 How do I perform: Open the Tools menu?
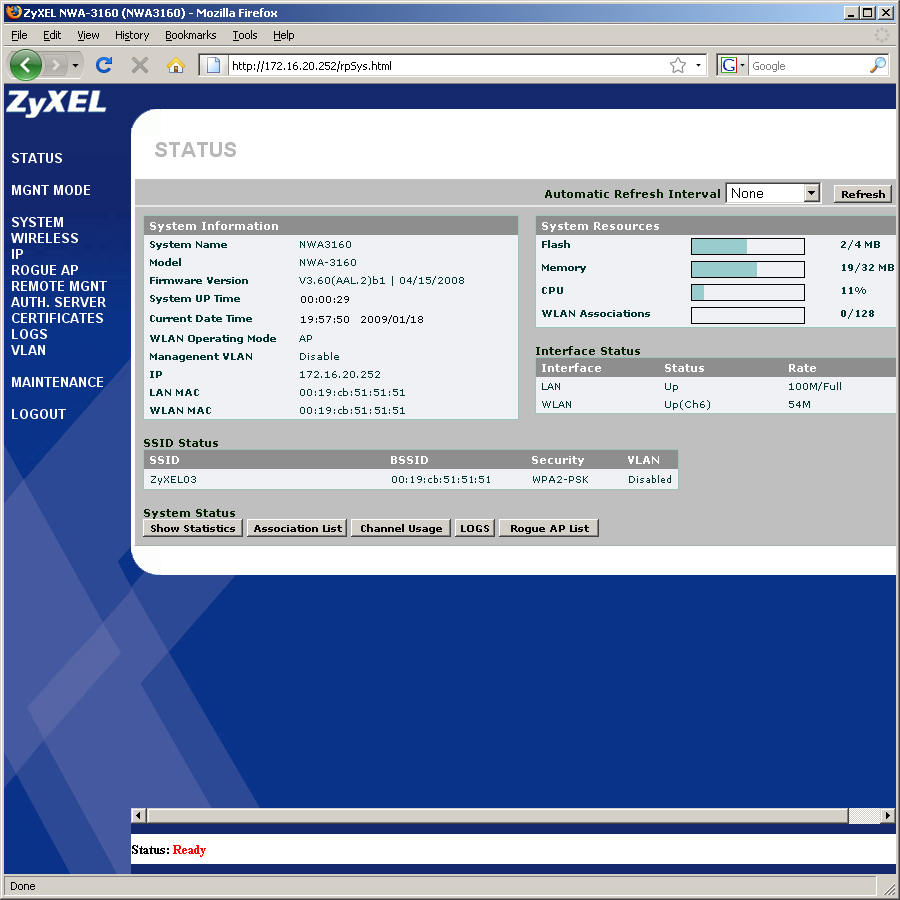coord(245,35)
